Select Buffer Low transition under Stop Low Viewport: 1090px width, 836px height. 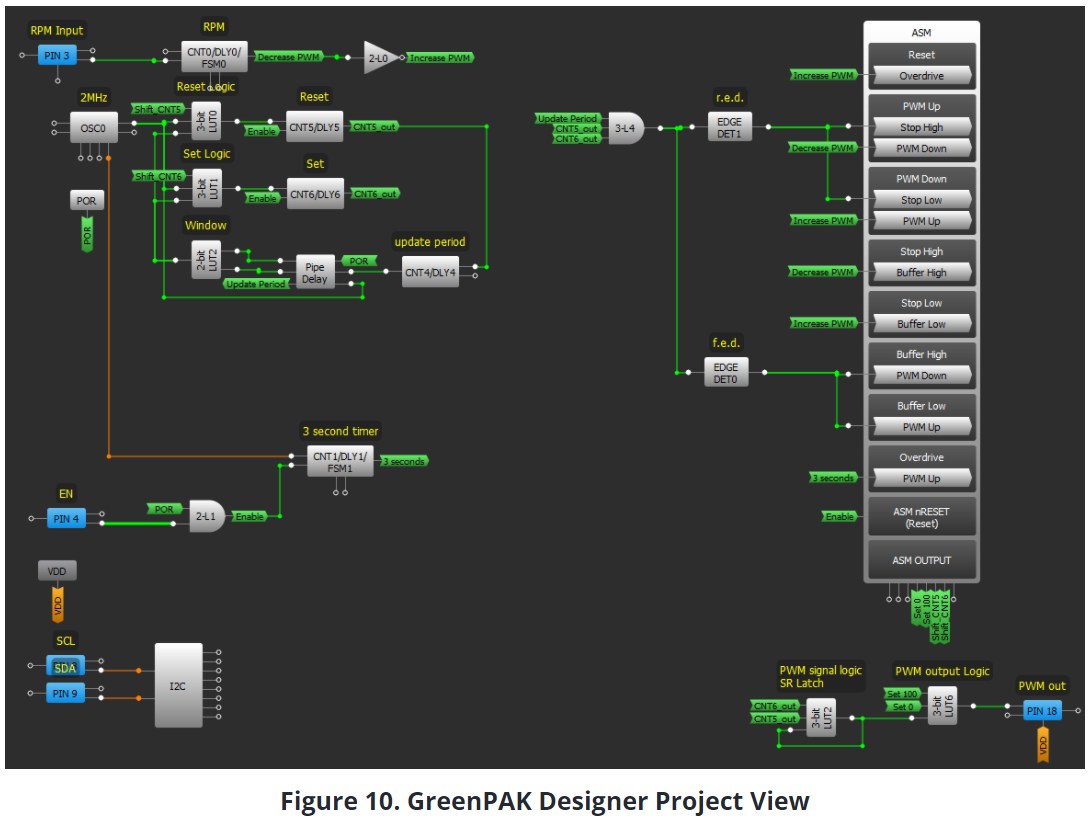tap(922, 324)
